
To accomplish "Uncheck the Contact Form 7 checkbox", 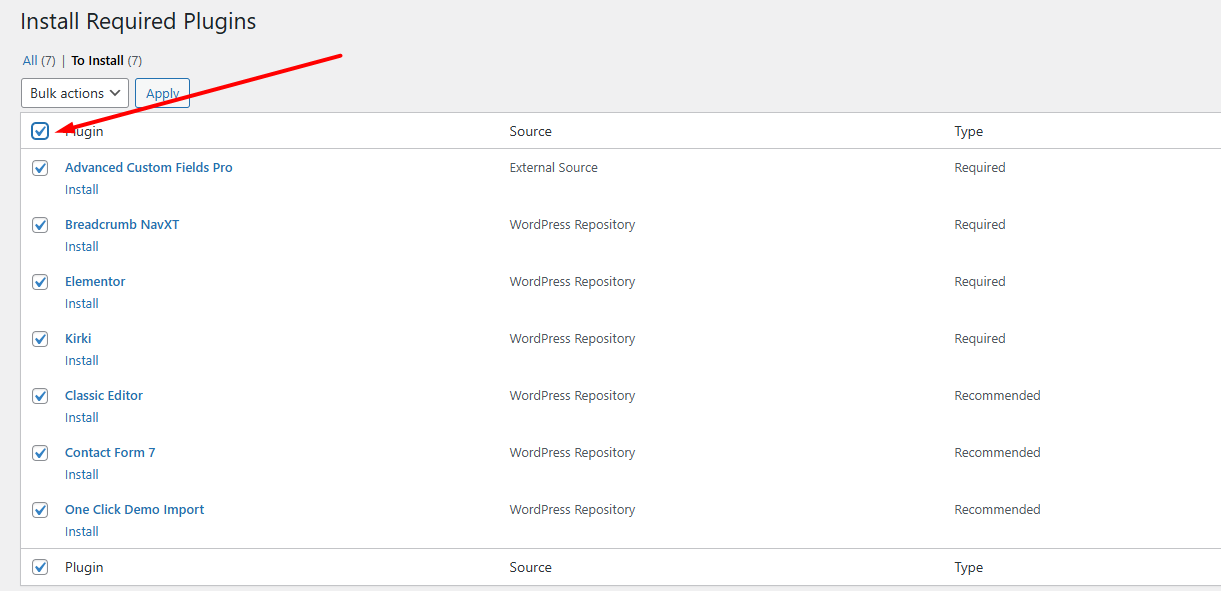I will pos(40,453).
